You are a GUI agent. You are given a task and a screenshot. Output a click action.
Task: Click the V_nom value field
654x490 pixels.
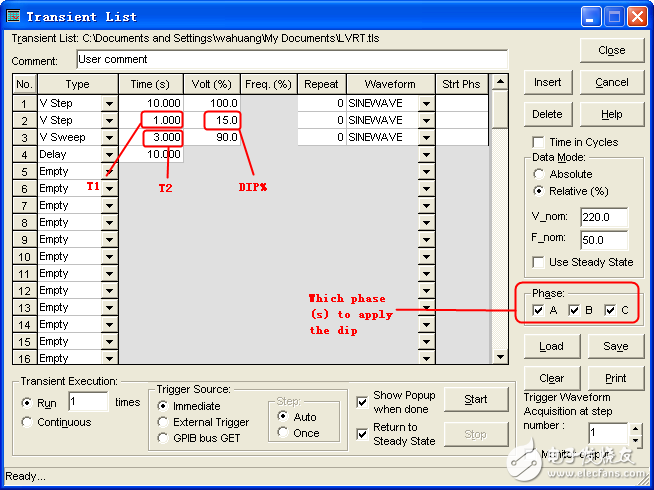603,216
